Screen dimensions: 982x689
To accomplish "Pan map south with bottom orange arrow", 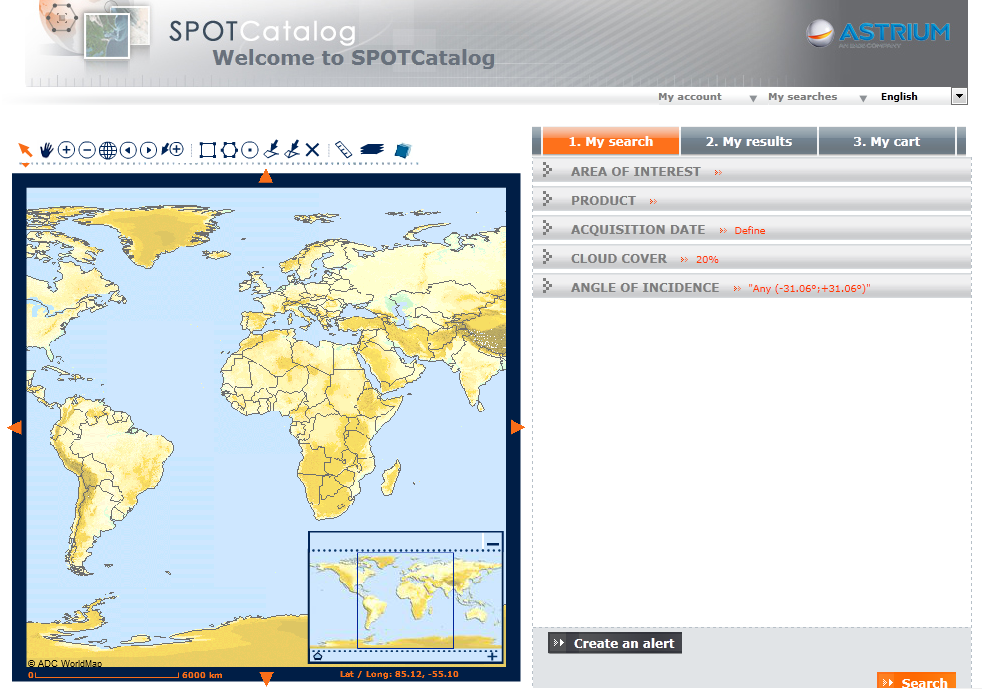I will (x=266, y=678).
